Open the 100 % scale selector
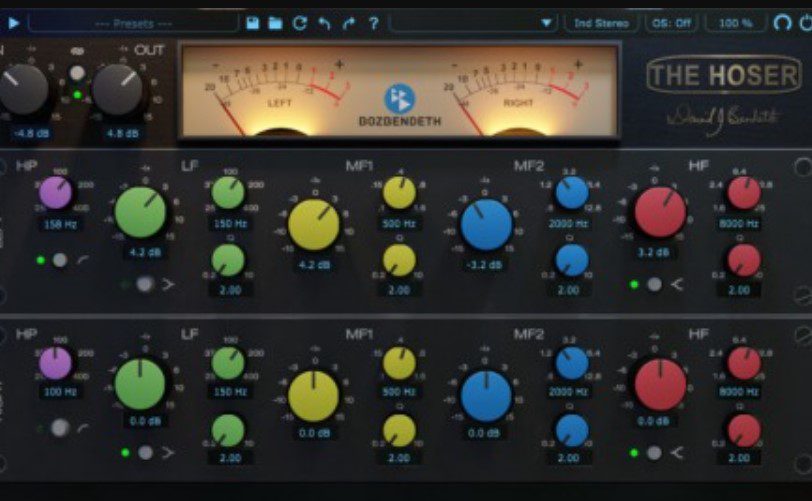The image size is (812, 501). 735,23
